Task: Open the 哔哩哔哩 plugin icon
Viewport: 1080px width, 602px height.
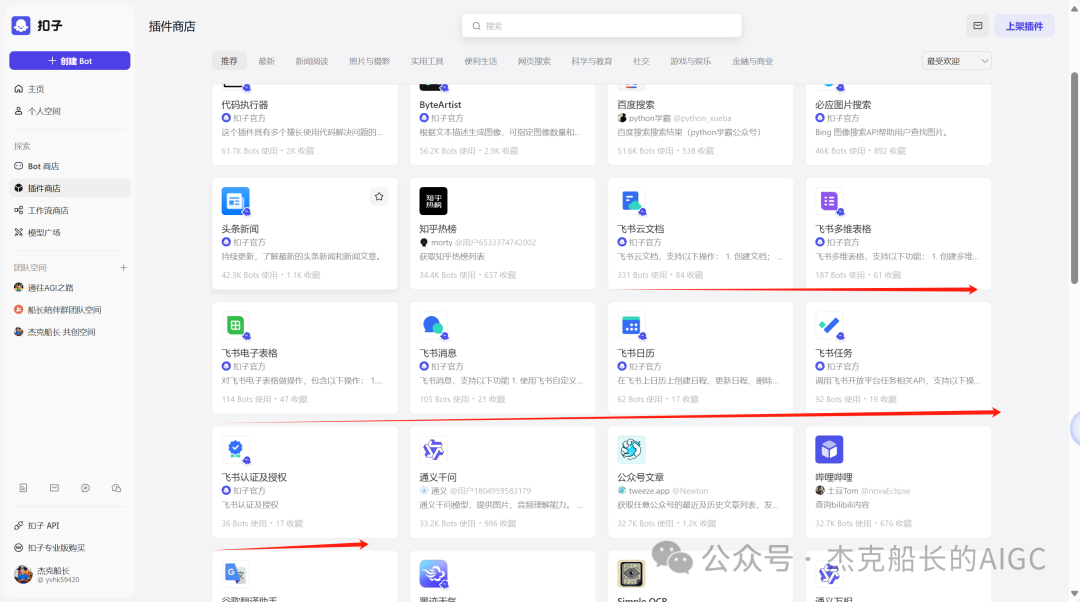Action: pyautogui.click(x=829, y=450)
